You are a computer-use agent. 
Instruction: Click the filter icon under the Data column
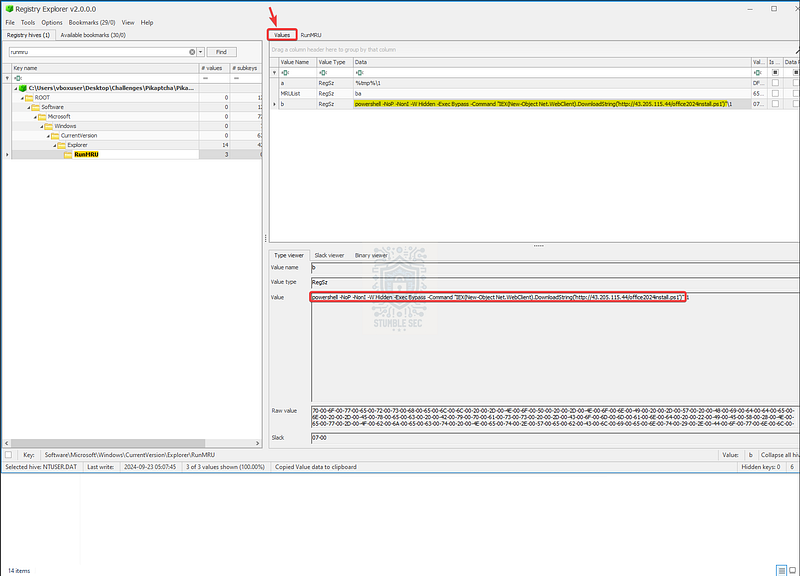point(359,72)
